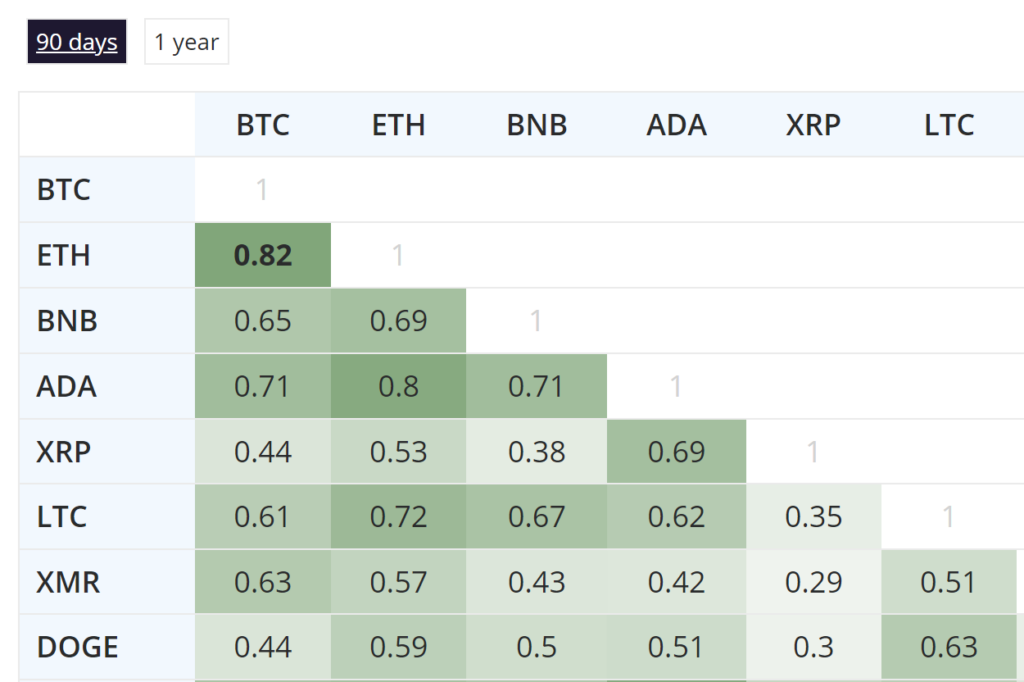Image resolution: width=1024 pixels, height=682 pixels.
Task: Select the 0.62 LTC/ADA cell
Action: click(x=677, y=517)
